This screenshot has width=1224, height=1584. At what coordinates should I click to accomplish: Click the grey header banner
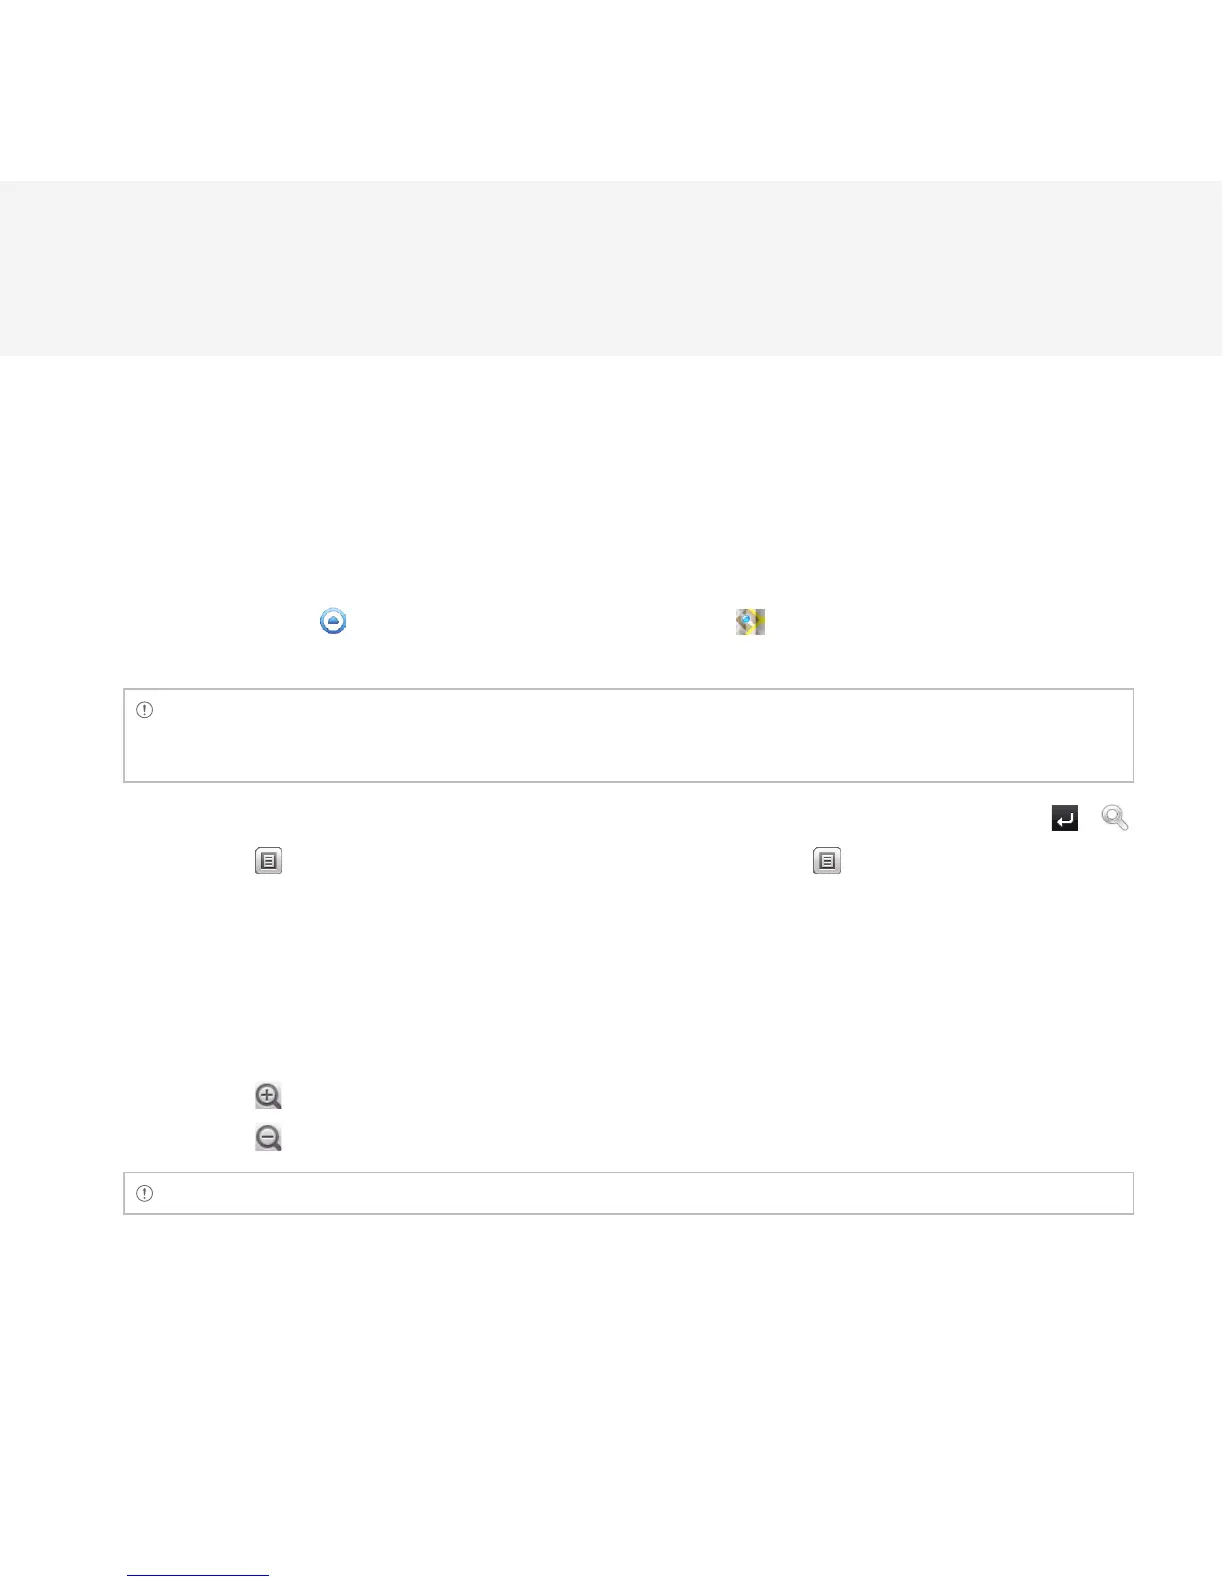pos(611,268)
